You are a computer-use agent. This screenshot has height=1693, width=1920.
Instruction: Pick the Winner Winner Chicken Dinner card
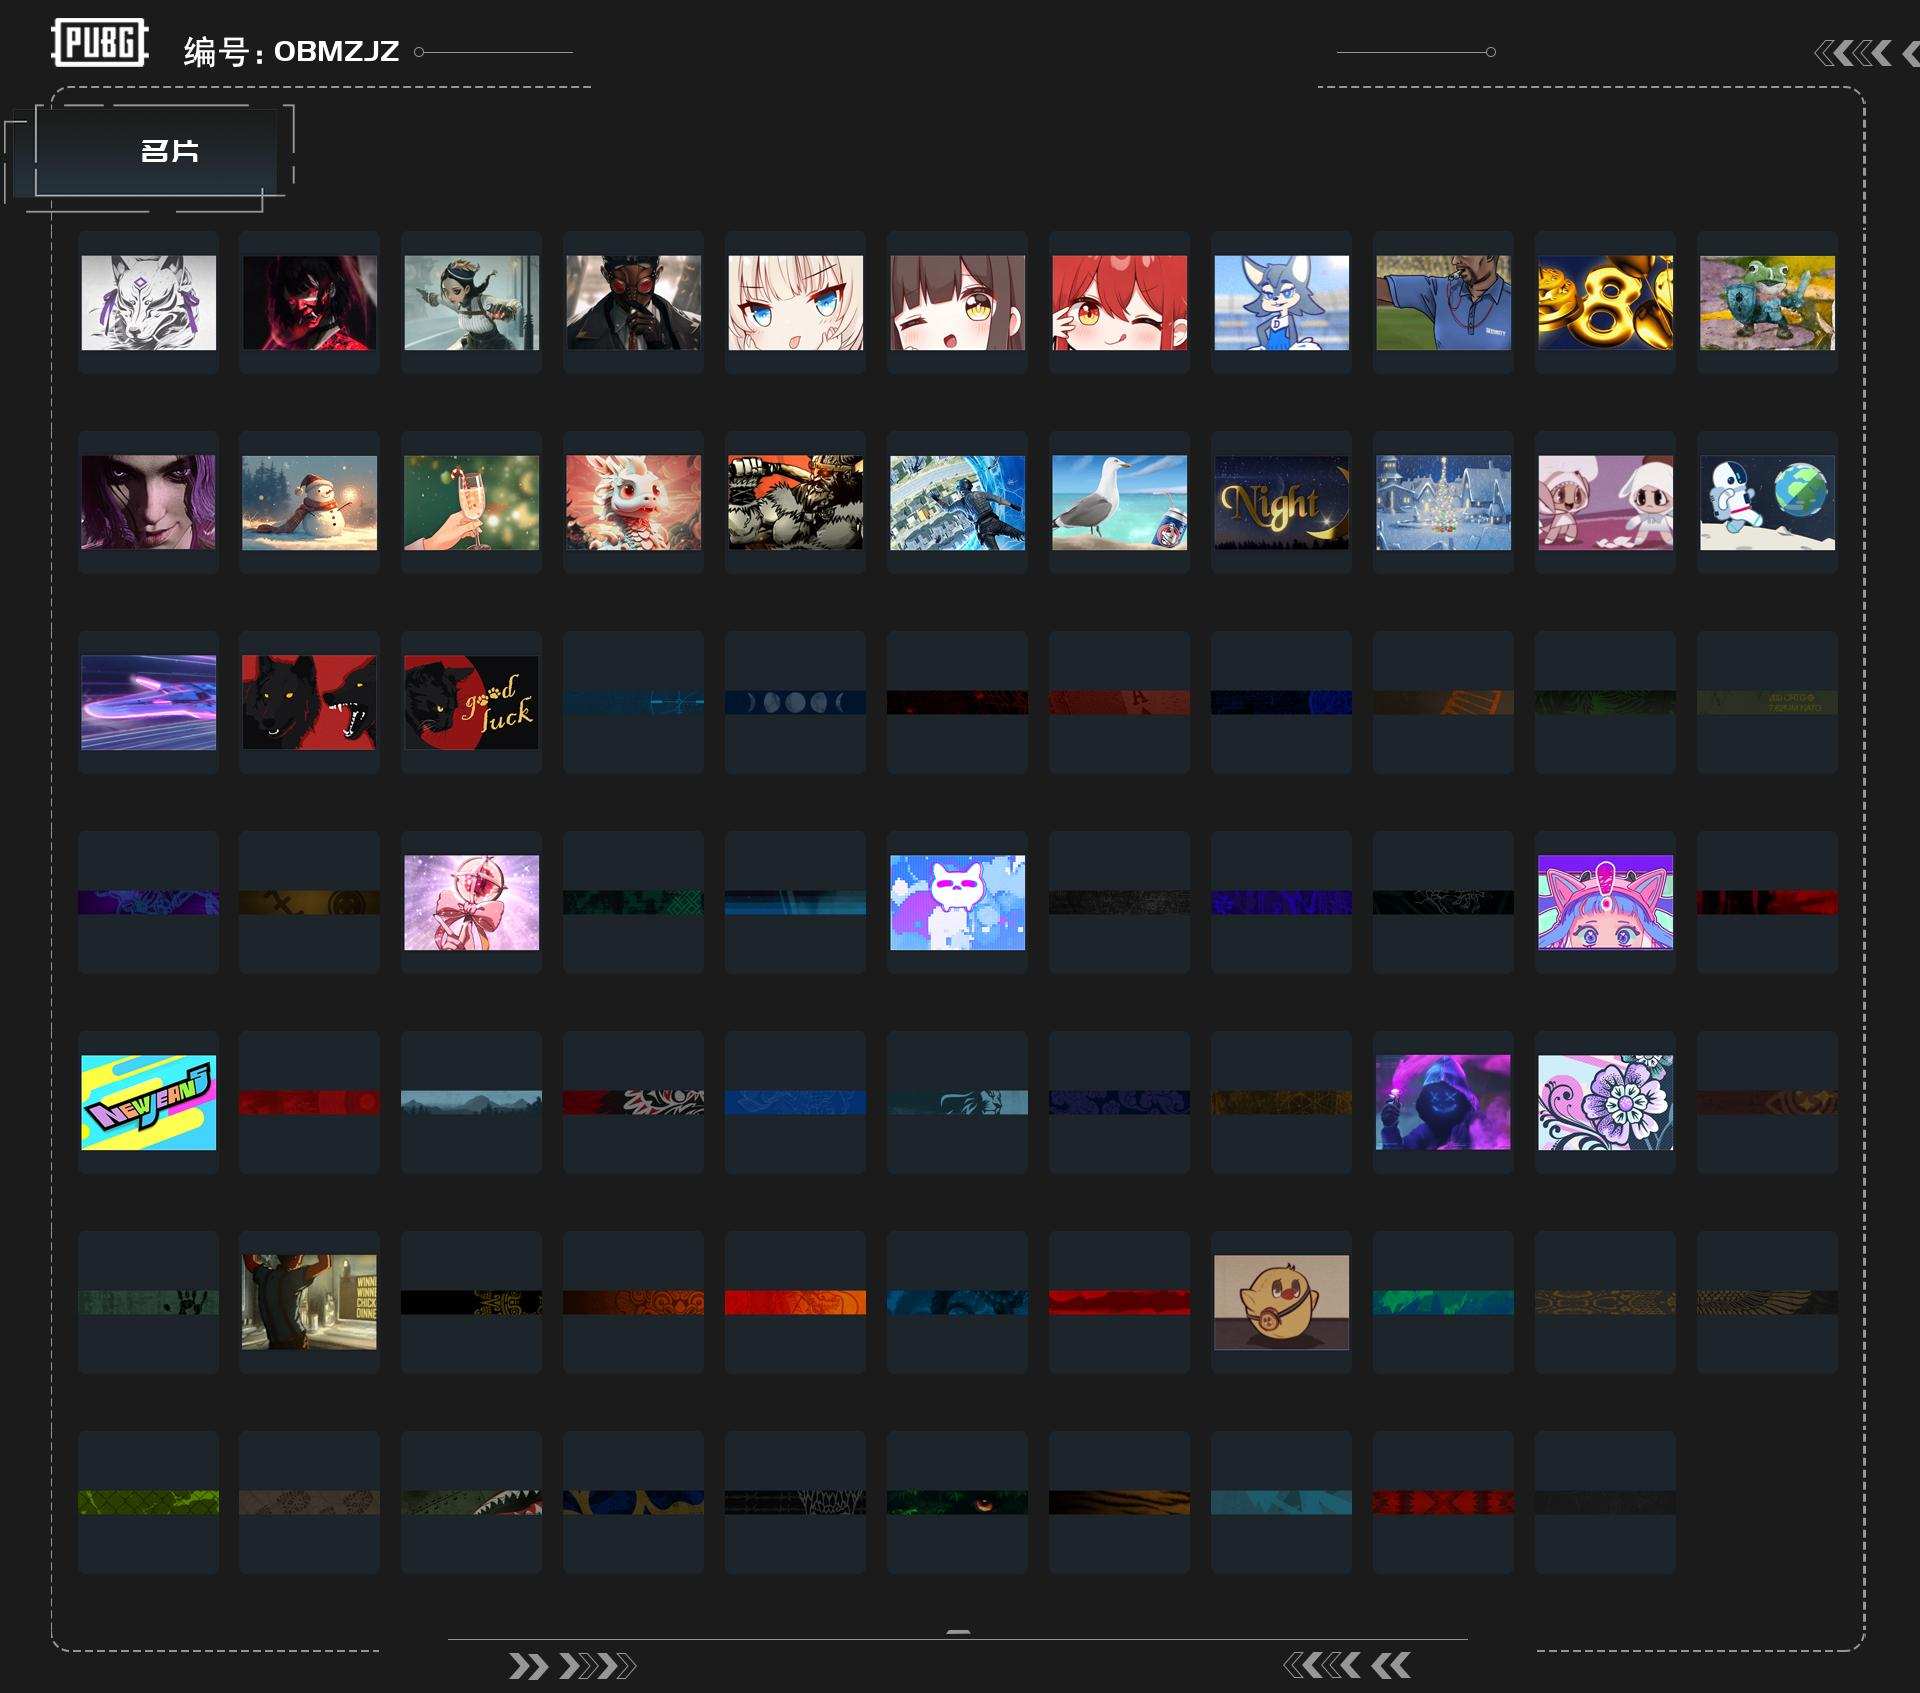click(x=310, y=1302)
